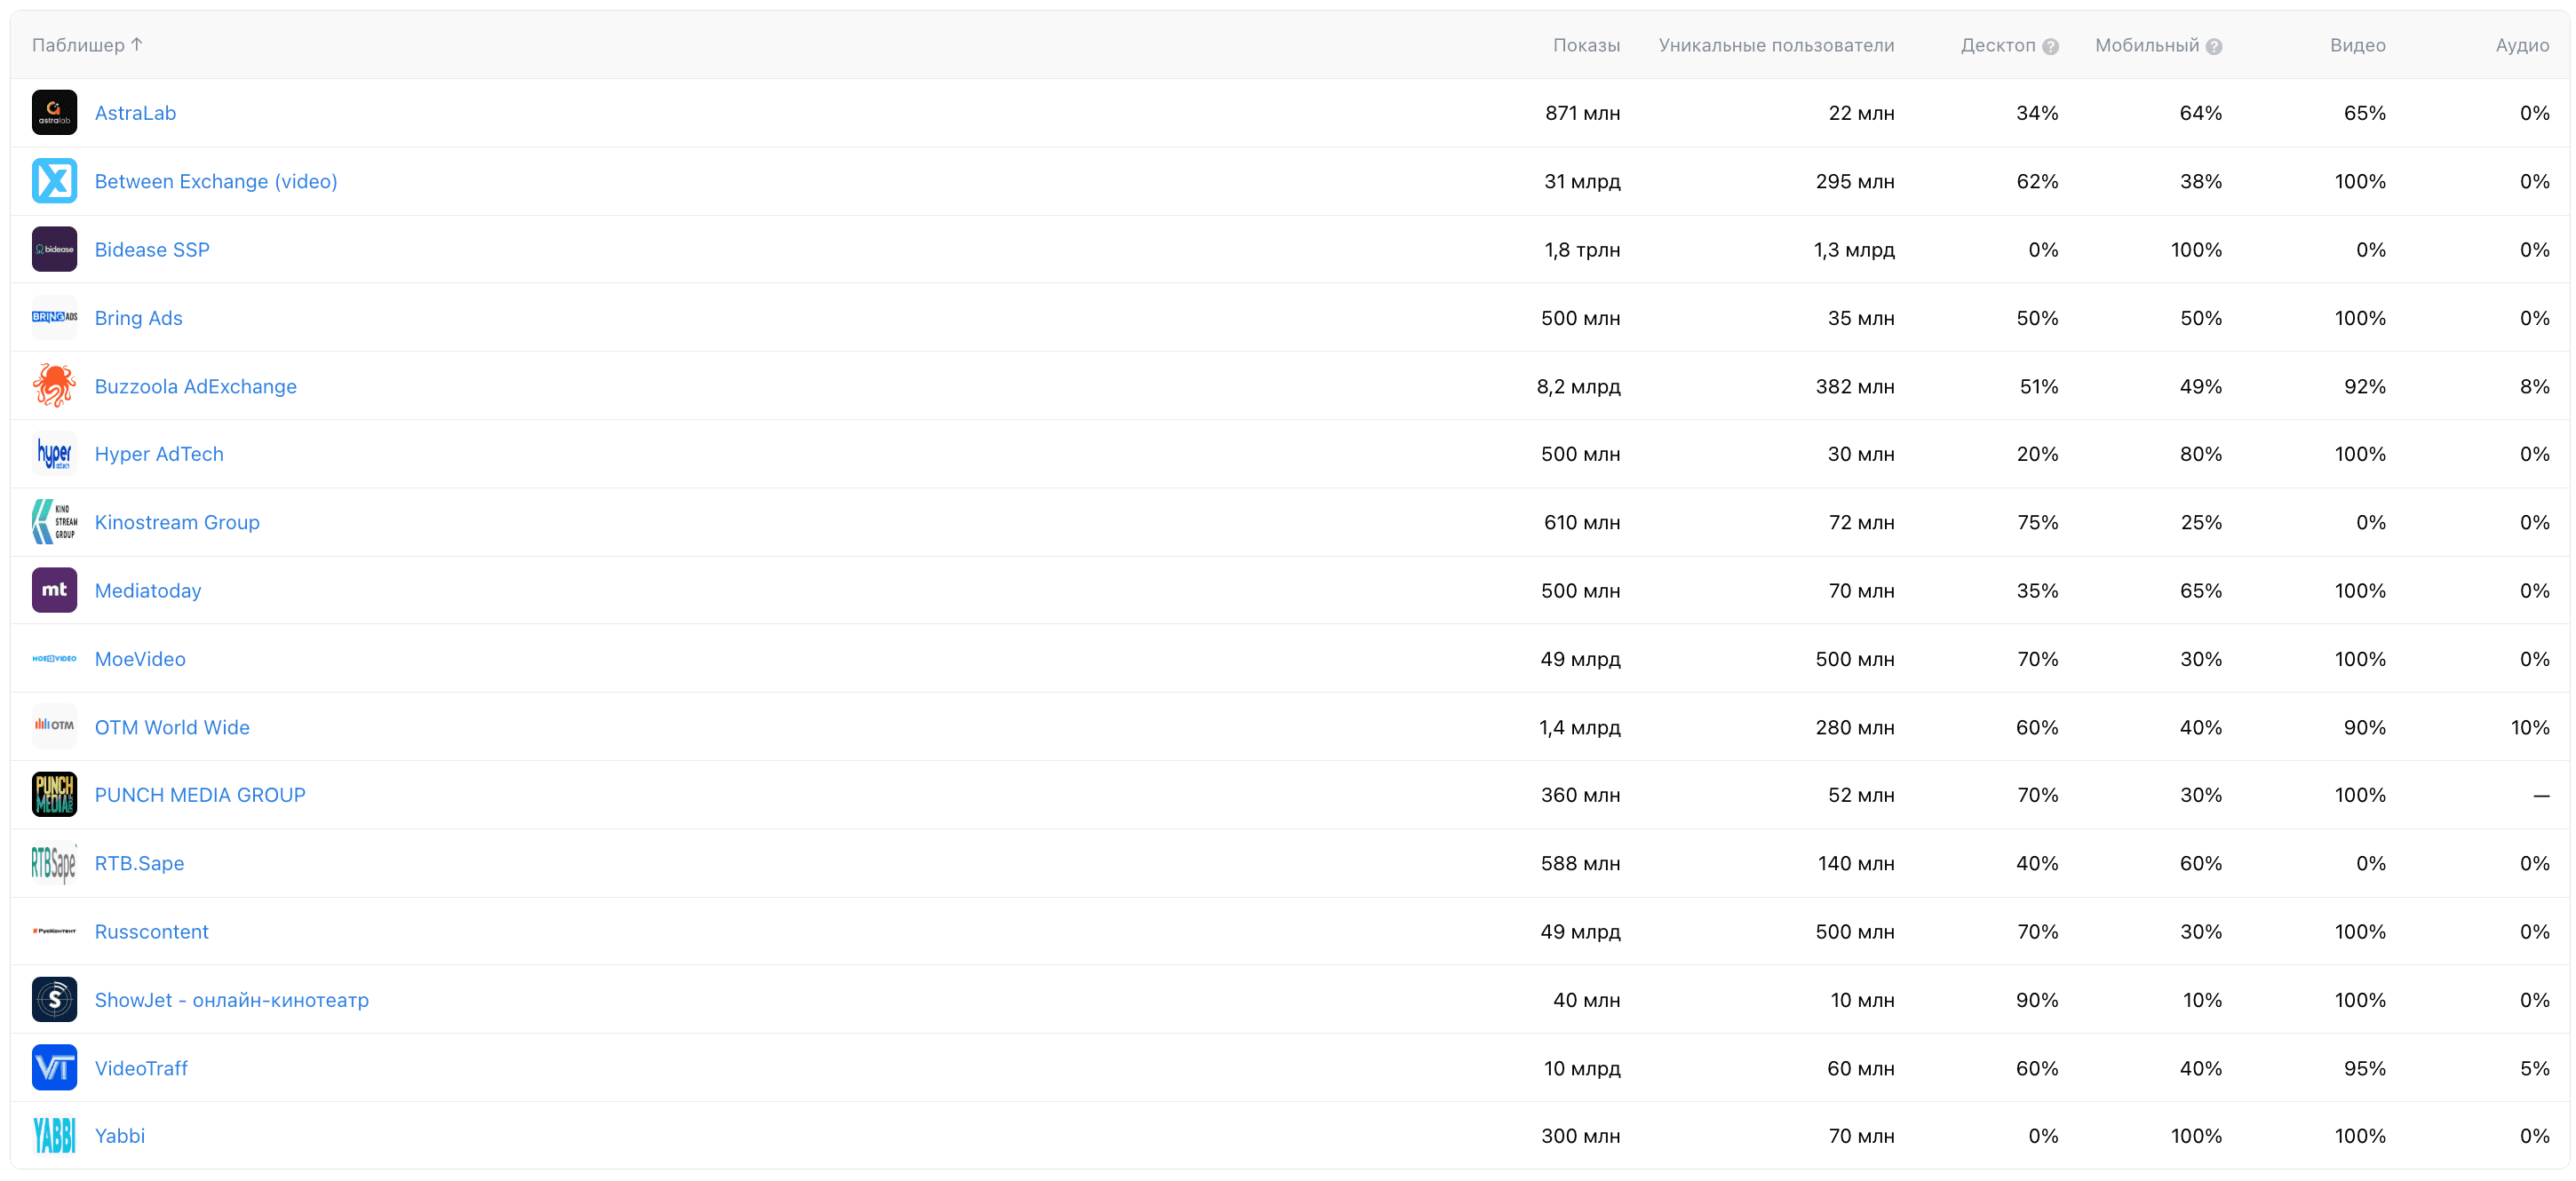The width and height of the screenshot is (2576, 1181).
Task: Click the Between Exchange logo icon
Action: pos(54,181)
